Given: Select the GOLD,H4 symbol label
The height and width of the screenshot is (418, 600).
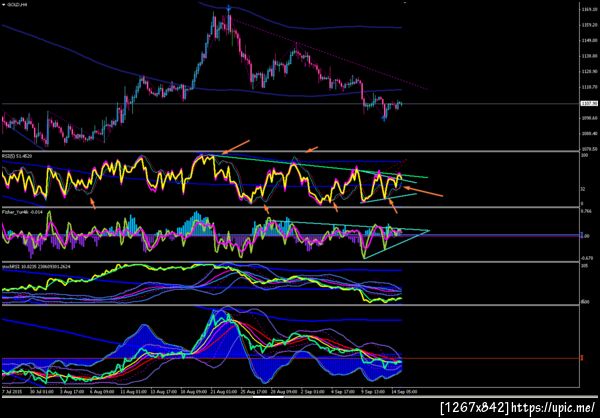Looking at the screenshot, I should click(15, 4).
